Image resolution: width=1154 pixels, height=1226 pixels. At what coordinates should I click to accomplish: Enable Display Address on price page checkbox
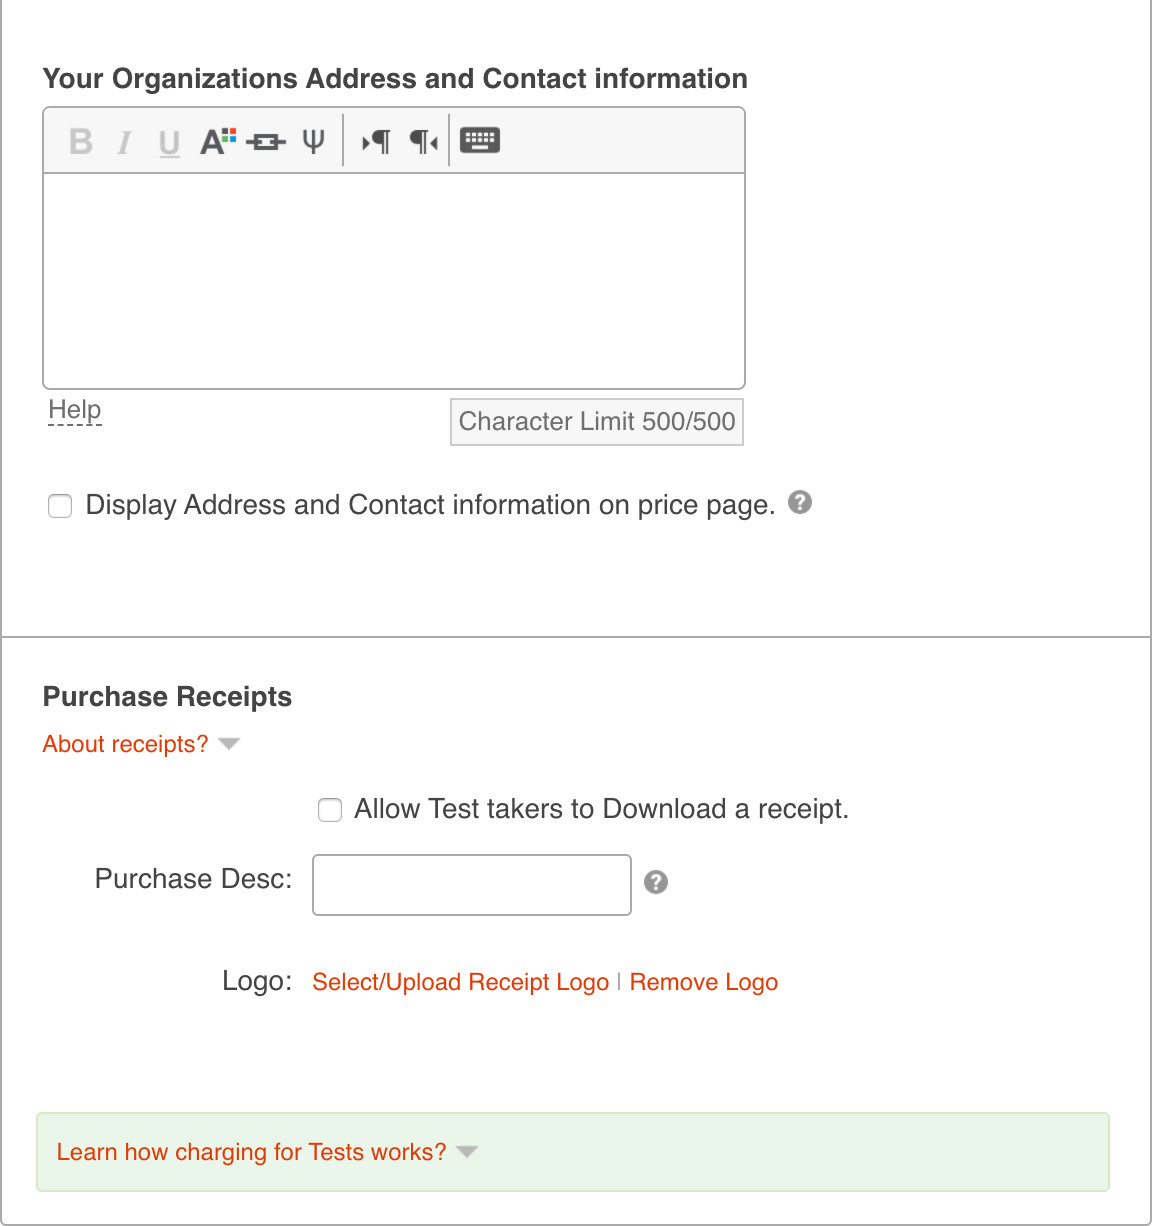point(61,506)
